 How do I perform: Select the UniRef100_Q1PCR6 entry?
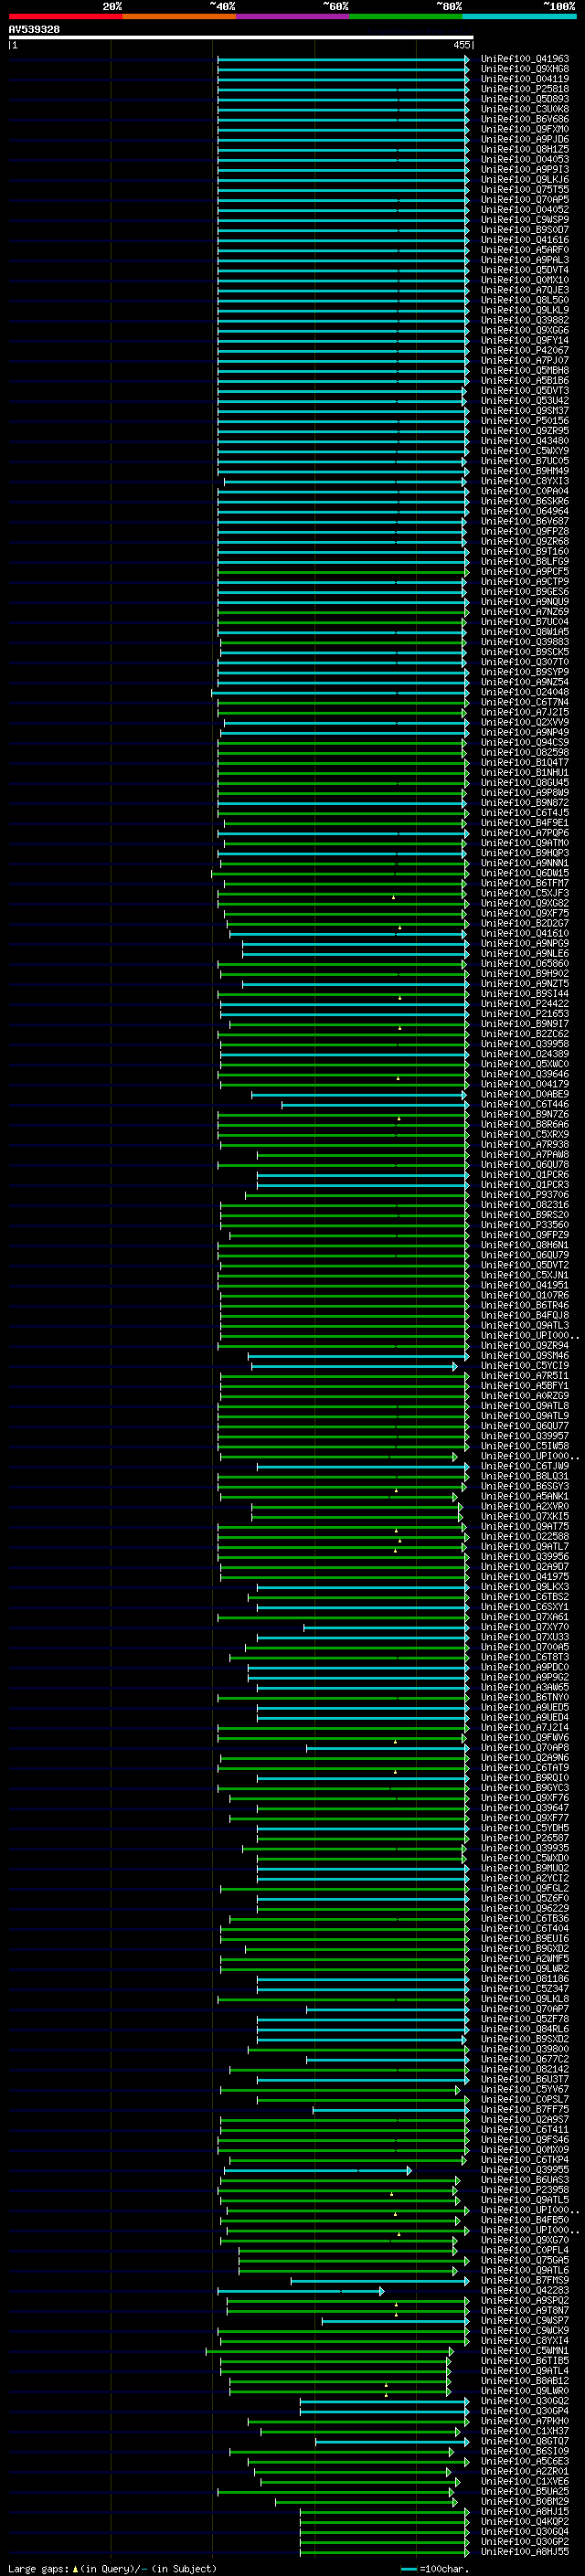click(525, 1175)
